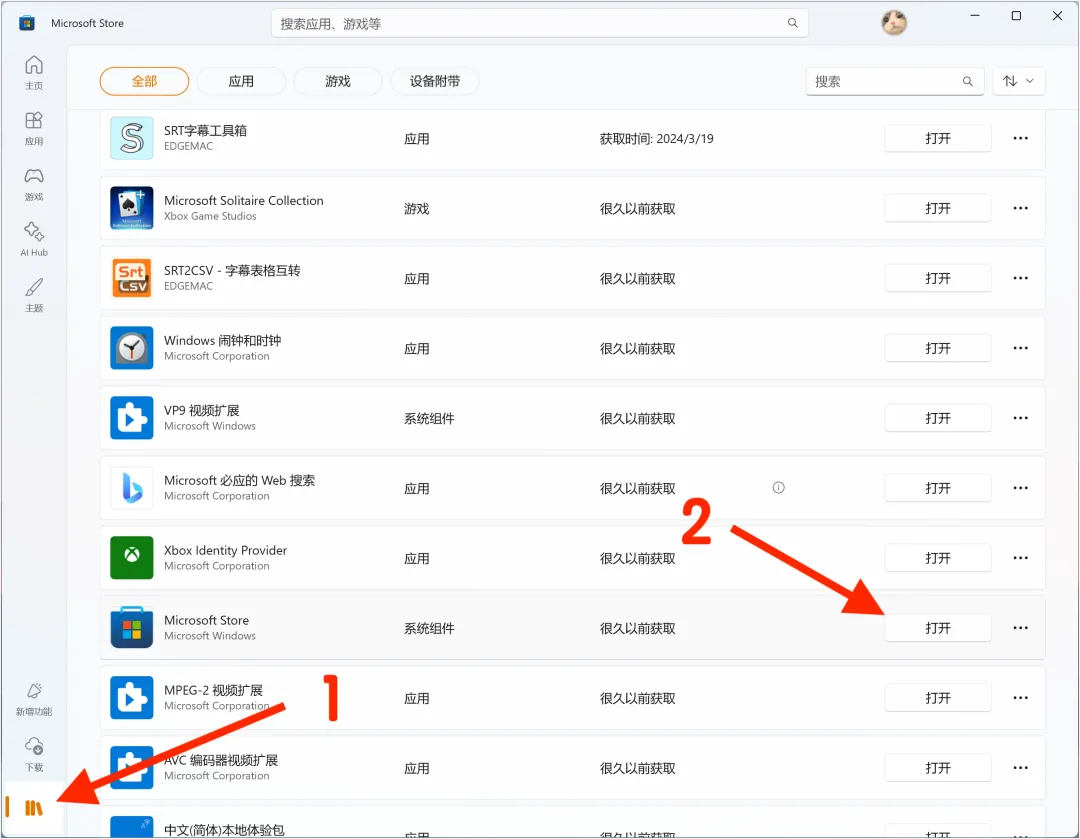Open more options for Microsoft Store row
Screen dimensions: 1080x839
1021,628
